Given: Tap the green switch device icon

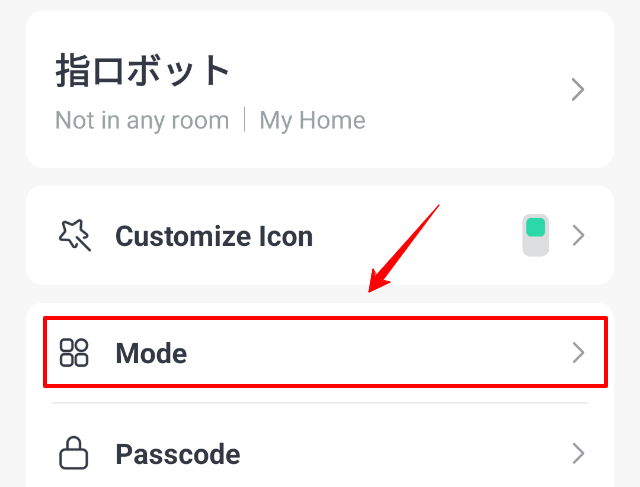Looking at the screenshot, I should [x=536, y=235].
